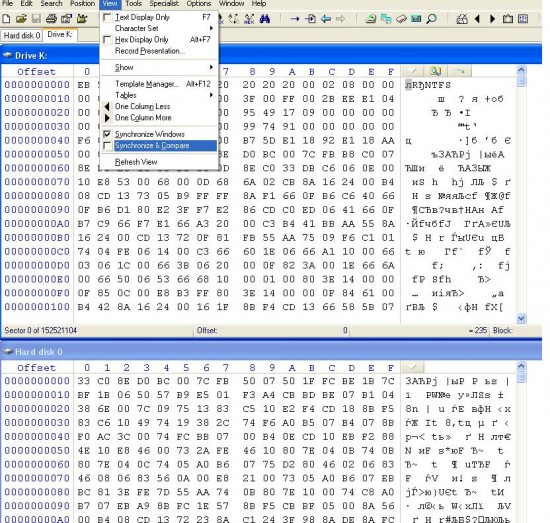
Task: Click the grey Forward arrow icon
Action: click(x=341, y=19)
